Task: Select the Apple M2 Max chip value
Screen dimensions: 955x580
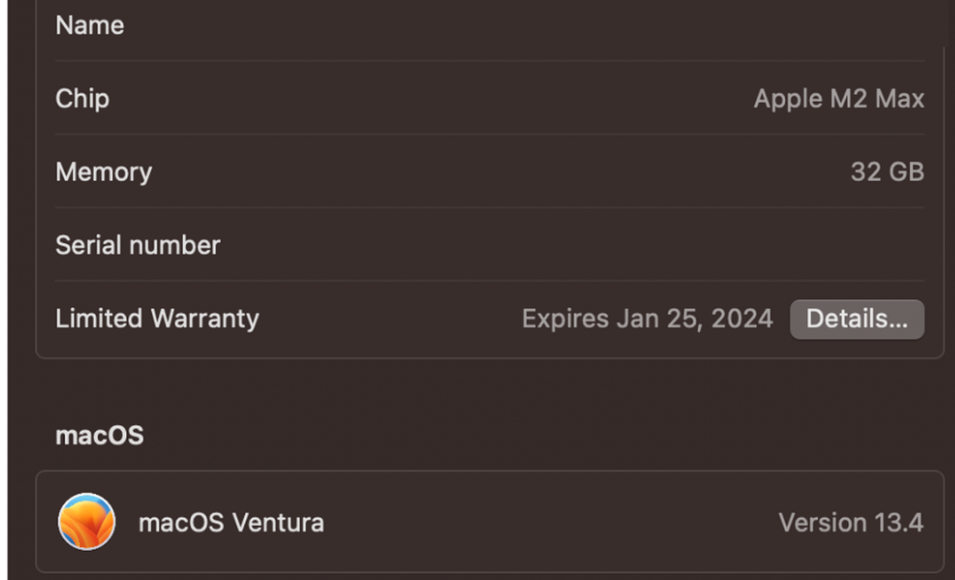Action: (x=838, y=98)
